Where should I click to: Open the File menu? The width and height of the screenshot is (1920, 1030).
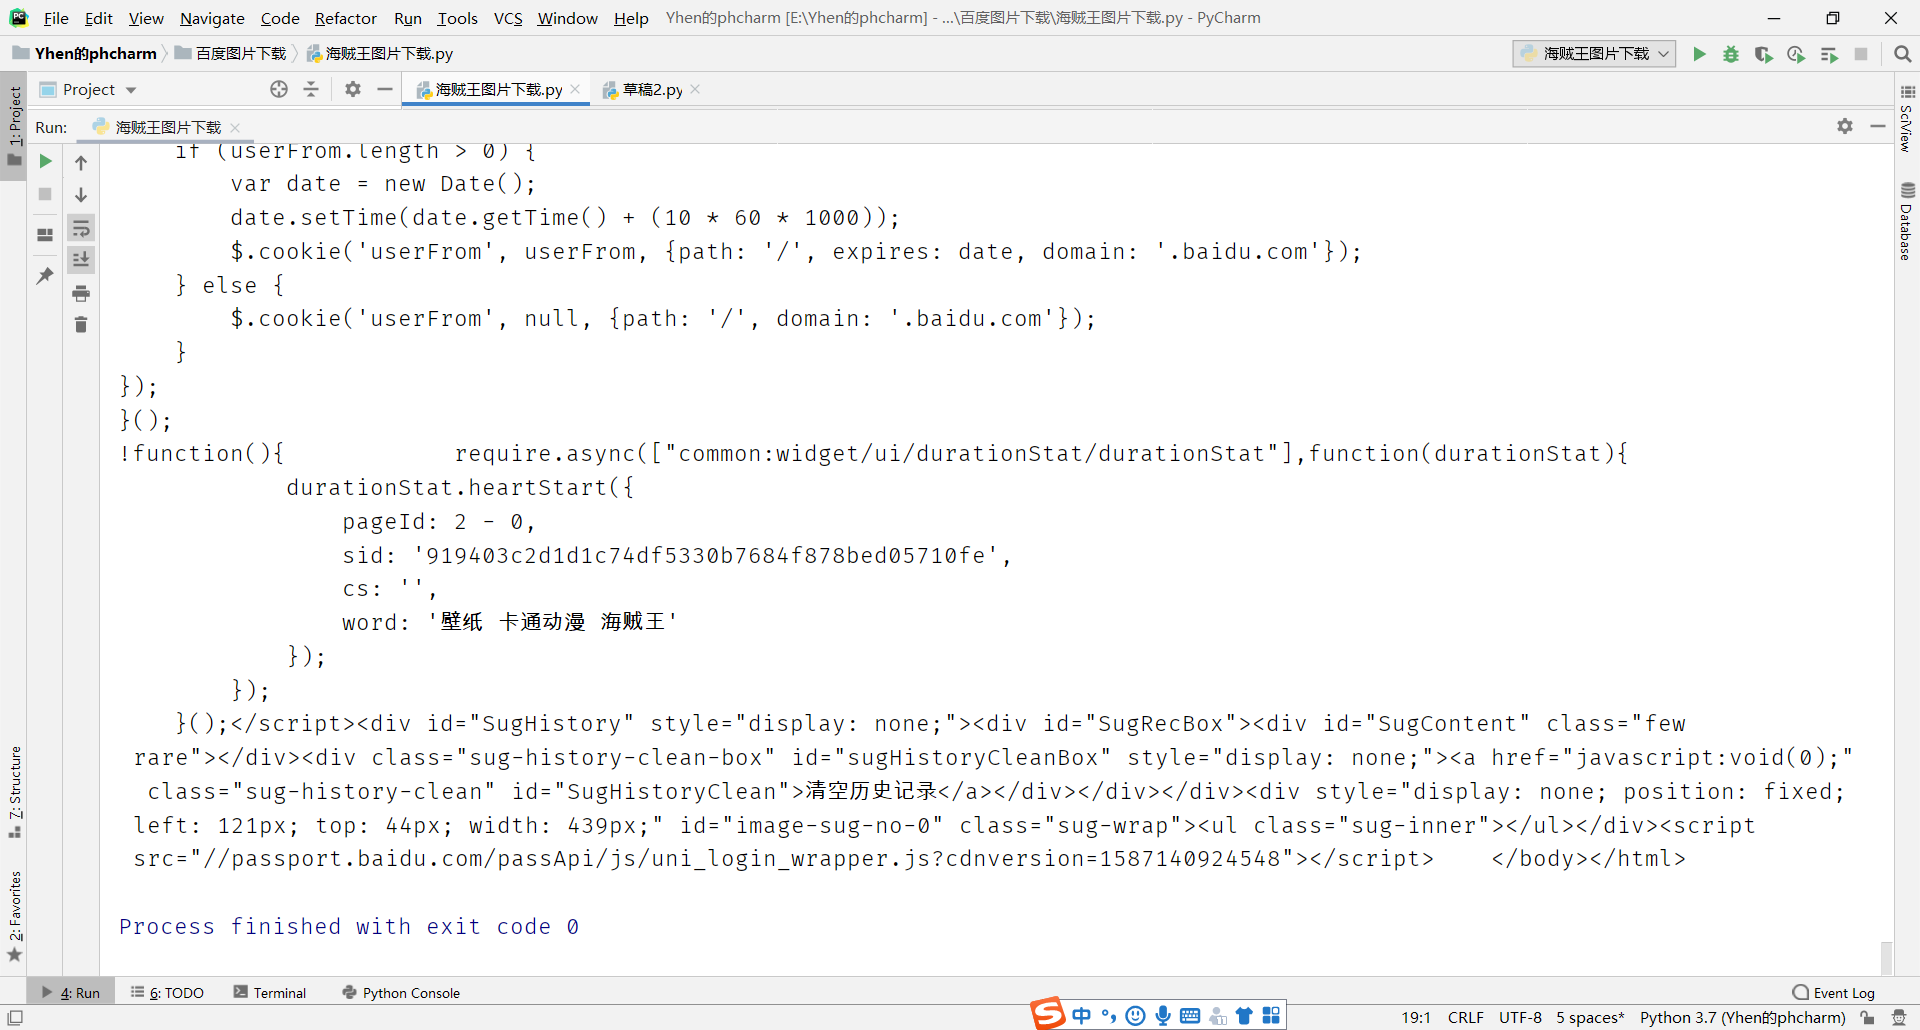point(56,18)
